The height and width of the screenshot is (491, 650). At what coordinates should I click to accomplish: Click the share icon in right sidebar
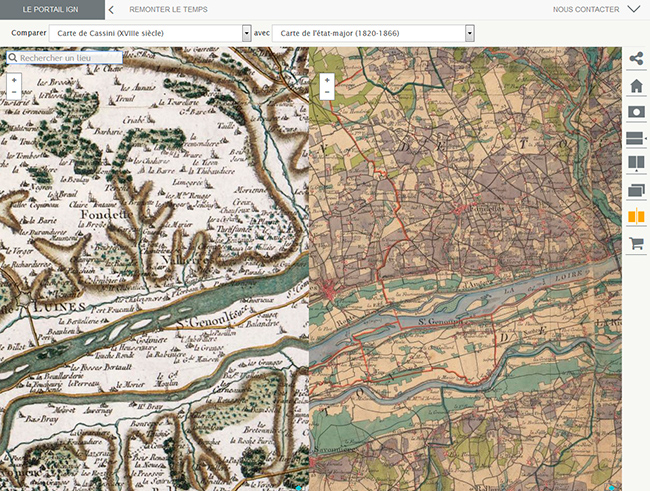tap(636, 58)
